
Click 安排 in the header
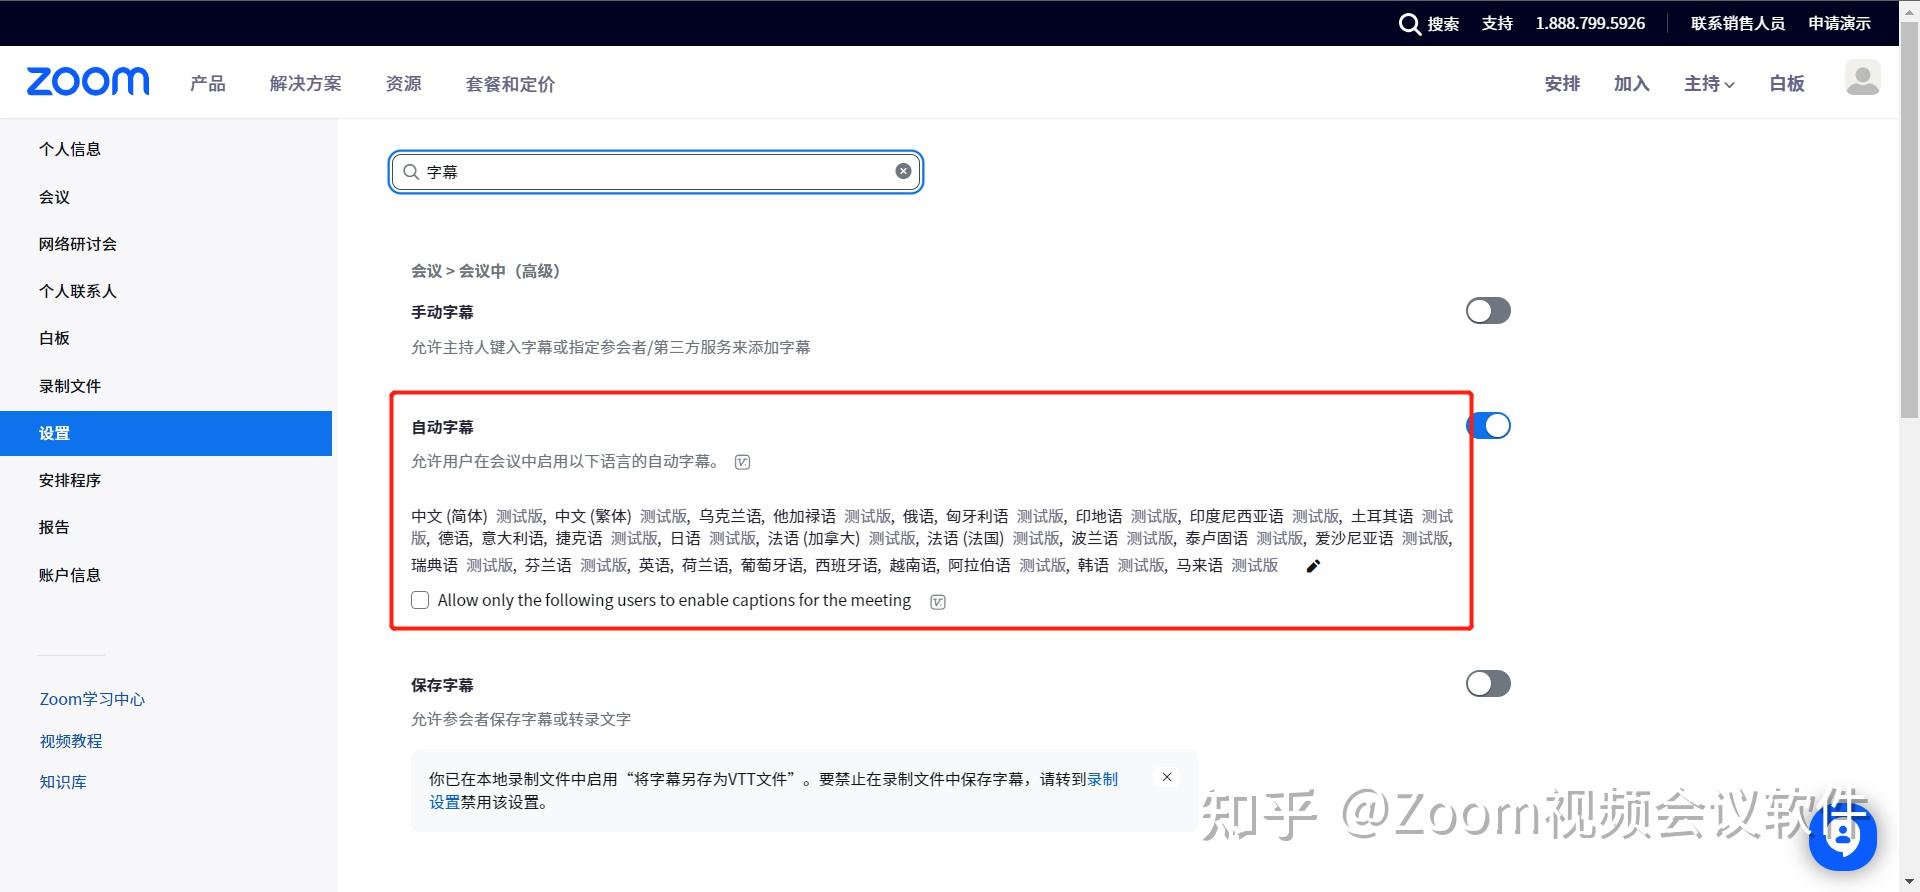(1562, 84)
